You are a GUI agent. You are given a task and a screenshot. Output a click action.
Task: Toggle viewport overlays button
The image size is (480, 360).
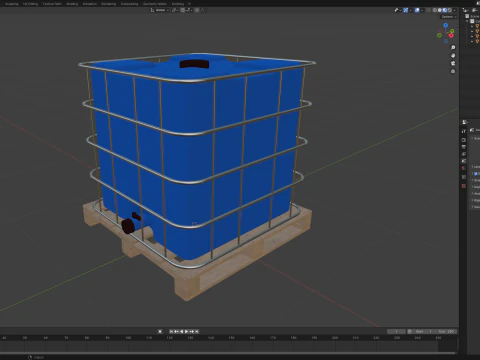click(x=417, y=10)
